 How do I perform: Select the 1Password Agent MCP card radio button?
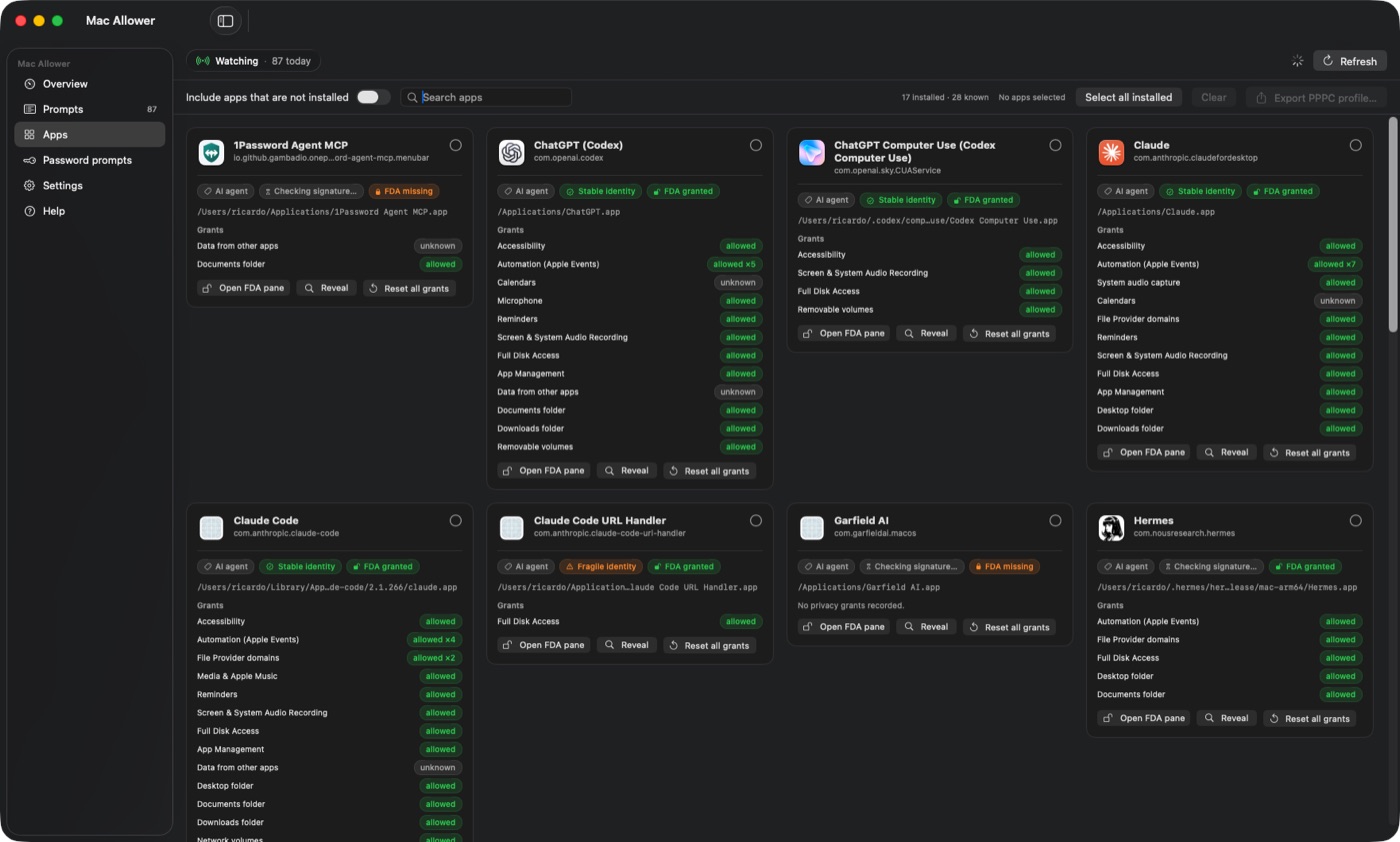coord(456,145)
